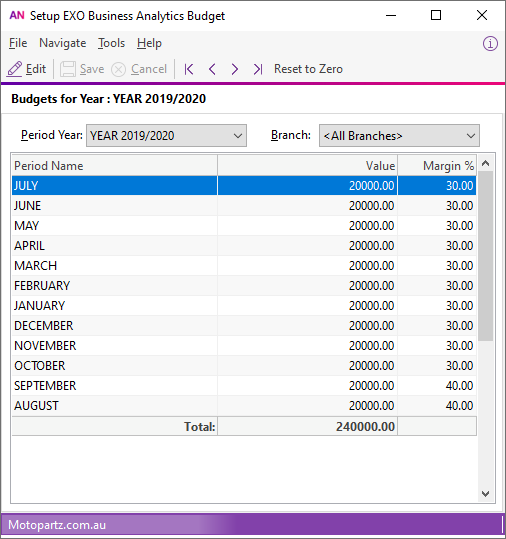Jump to the last record arrow

pyautogui.click(x=258, y=69)
